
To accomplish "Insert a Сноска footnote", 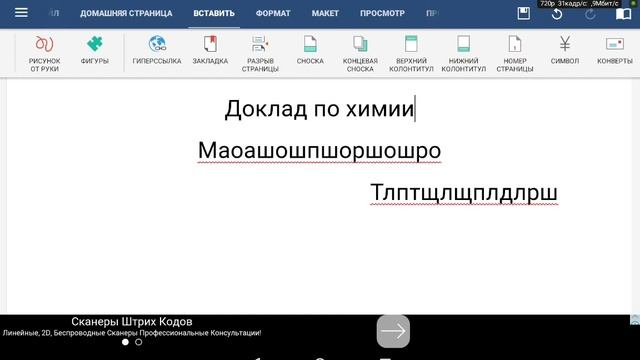I will pyautogui.click(x=310, y=50).
